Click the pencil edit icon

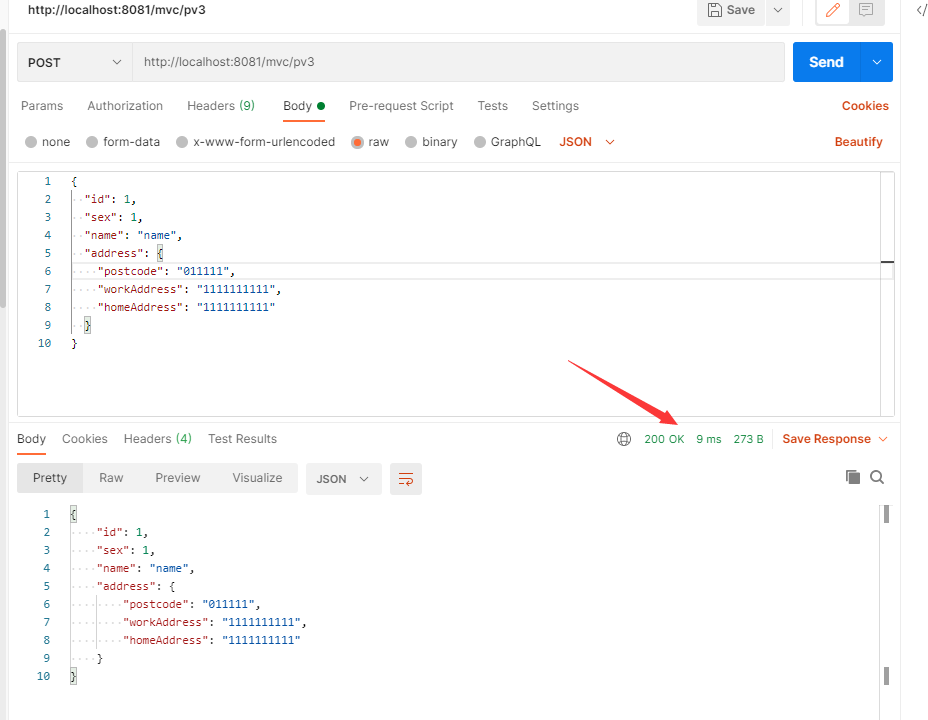click(x=832, y=10)
